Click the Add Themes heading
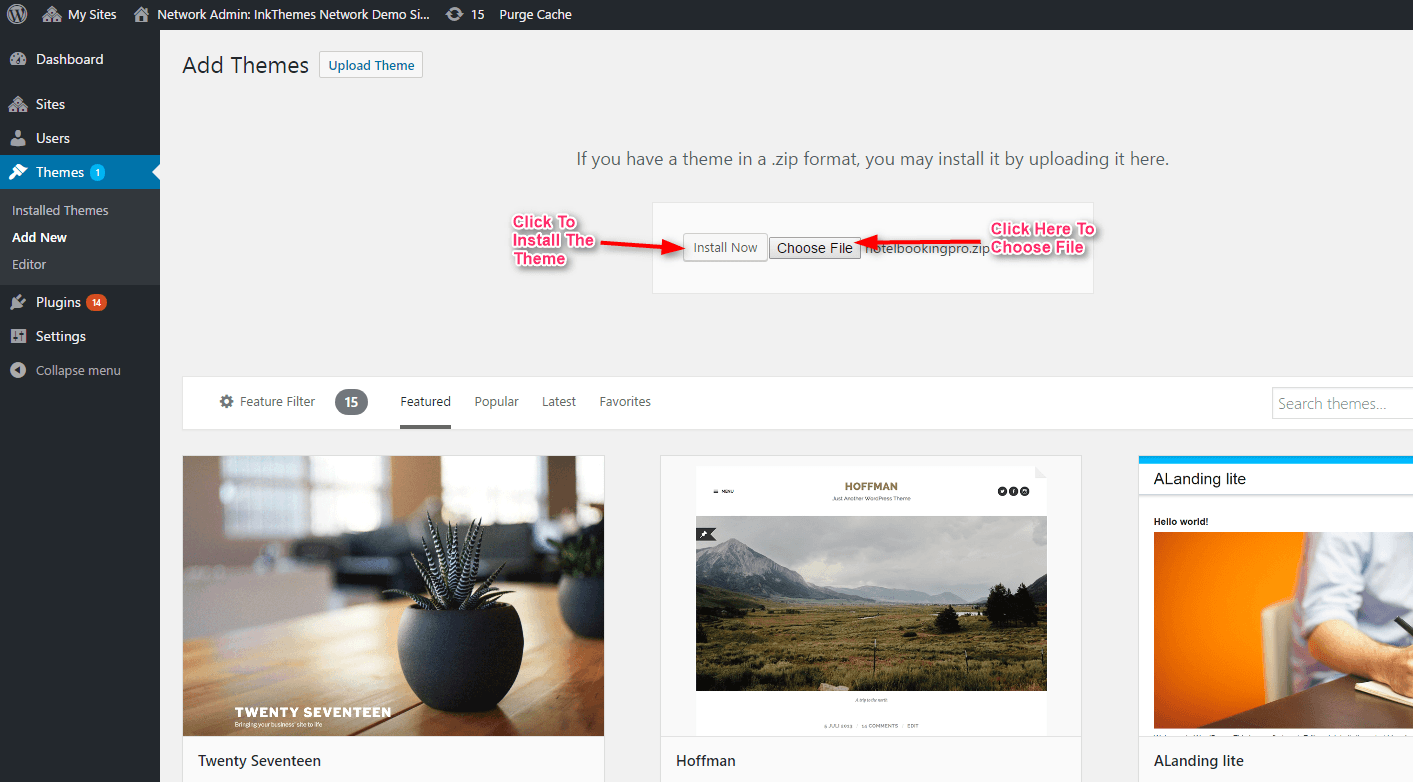Image resolution: width=1413 pixels, height=782 pixels. (x=245, y=65)
